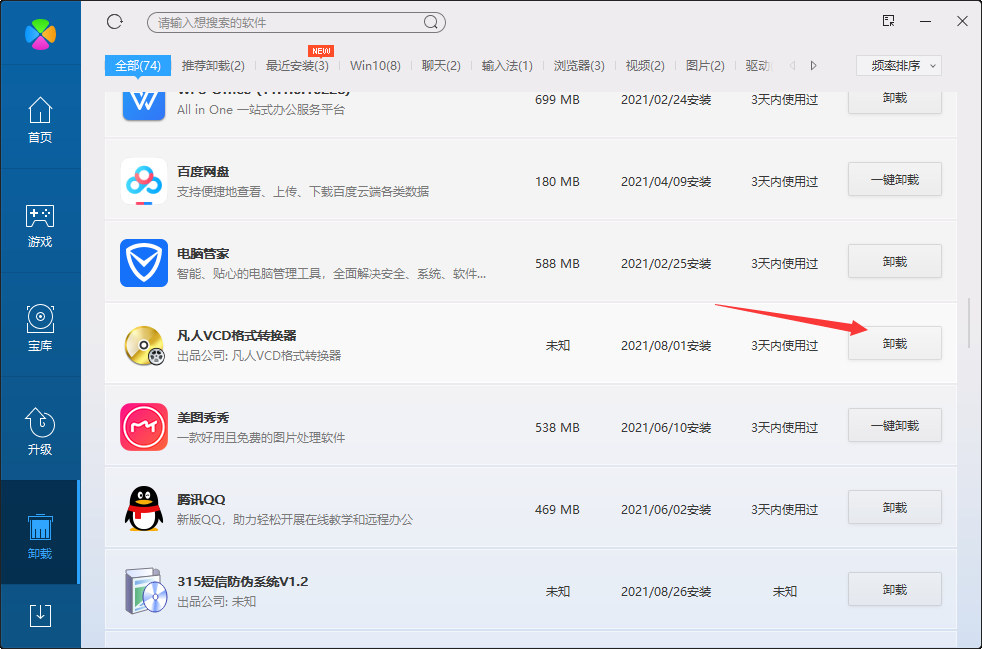Screen dimensions: 982x649
Task: Click the 腾讯QQ title text
Action: [x=201, y=500]
